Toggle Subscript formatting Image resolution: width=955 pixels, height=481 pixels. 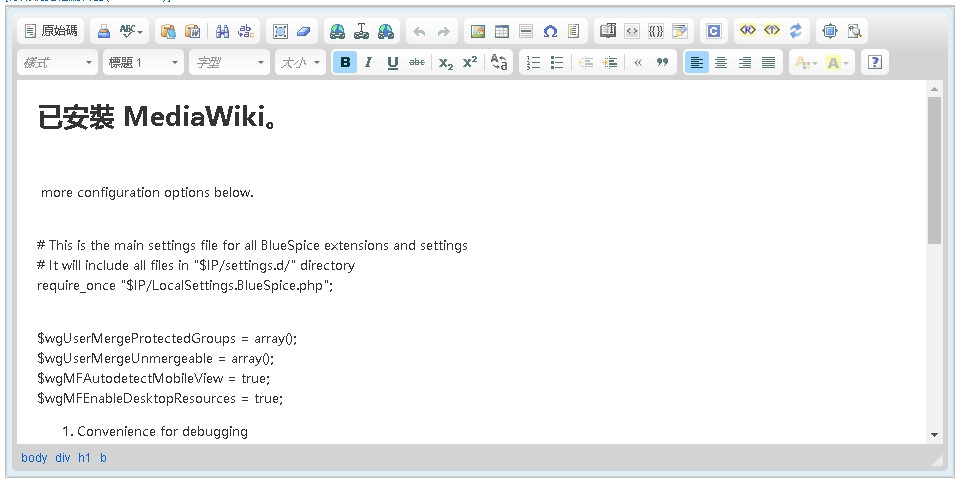point(446,62)
